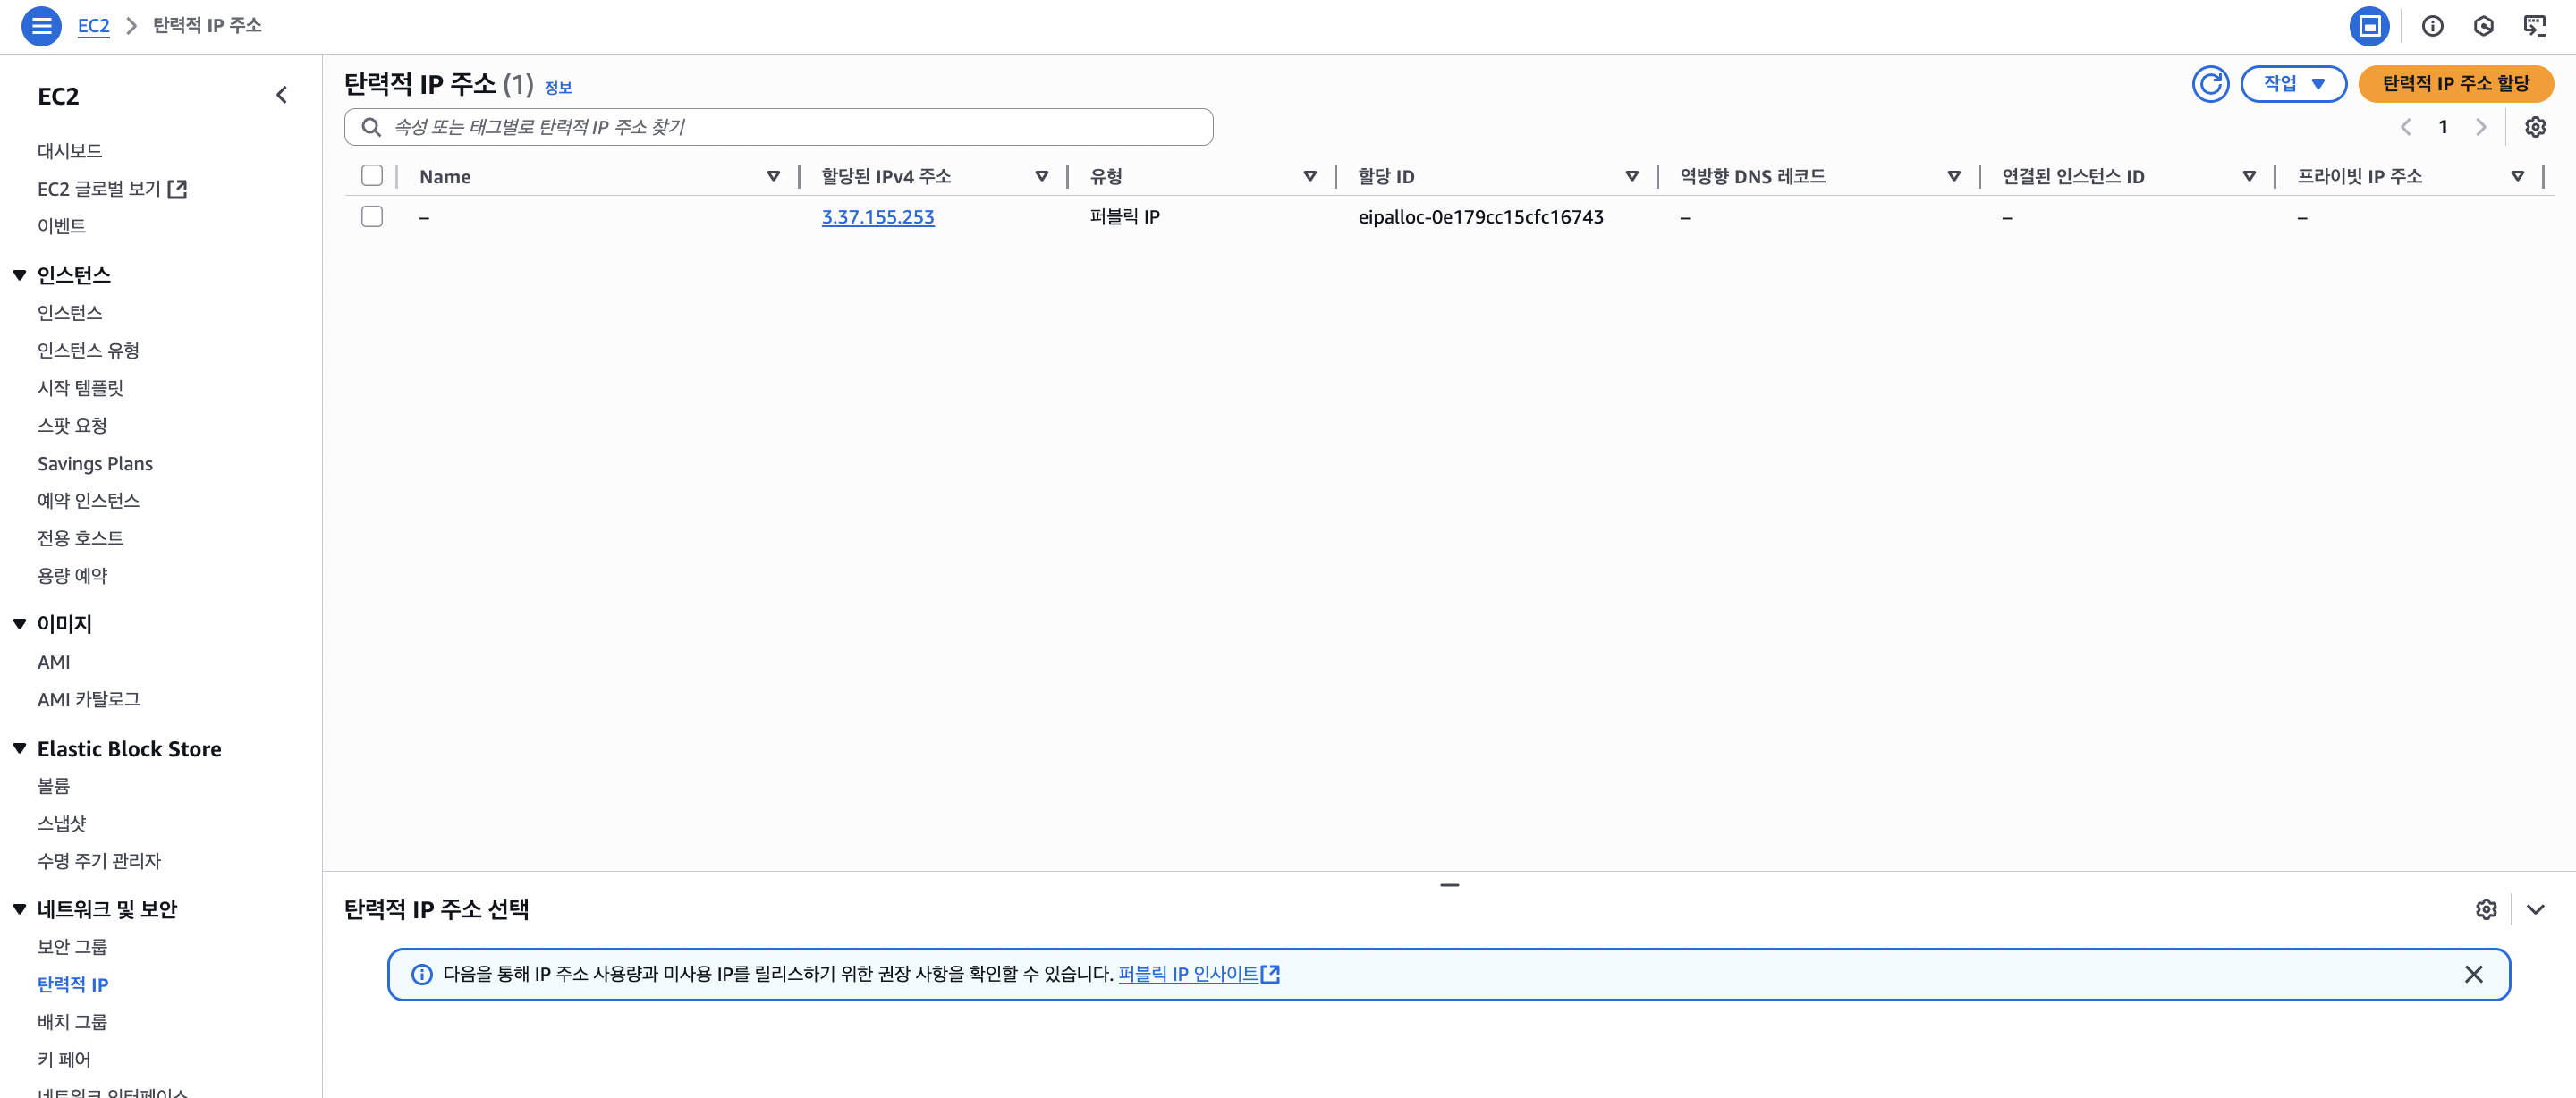
Task: Click 탄력적 IP 주소 할당 button
Action: [2455, 84]
